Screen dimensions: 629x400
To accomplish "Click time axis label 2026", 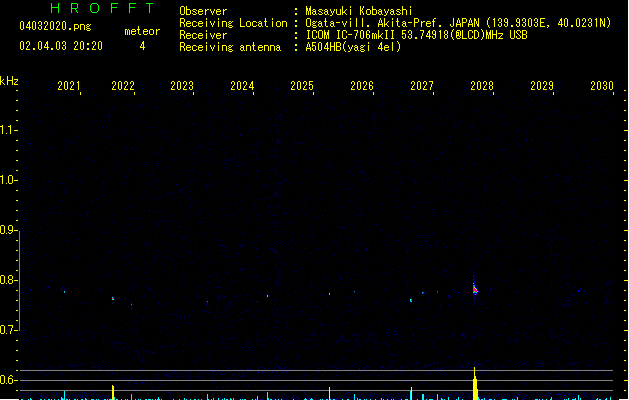I will (x=362, y=86).
